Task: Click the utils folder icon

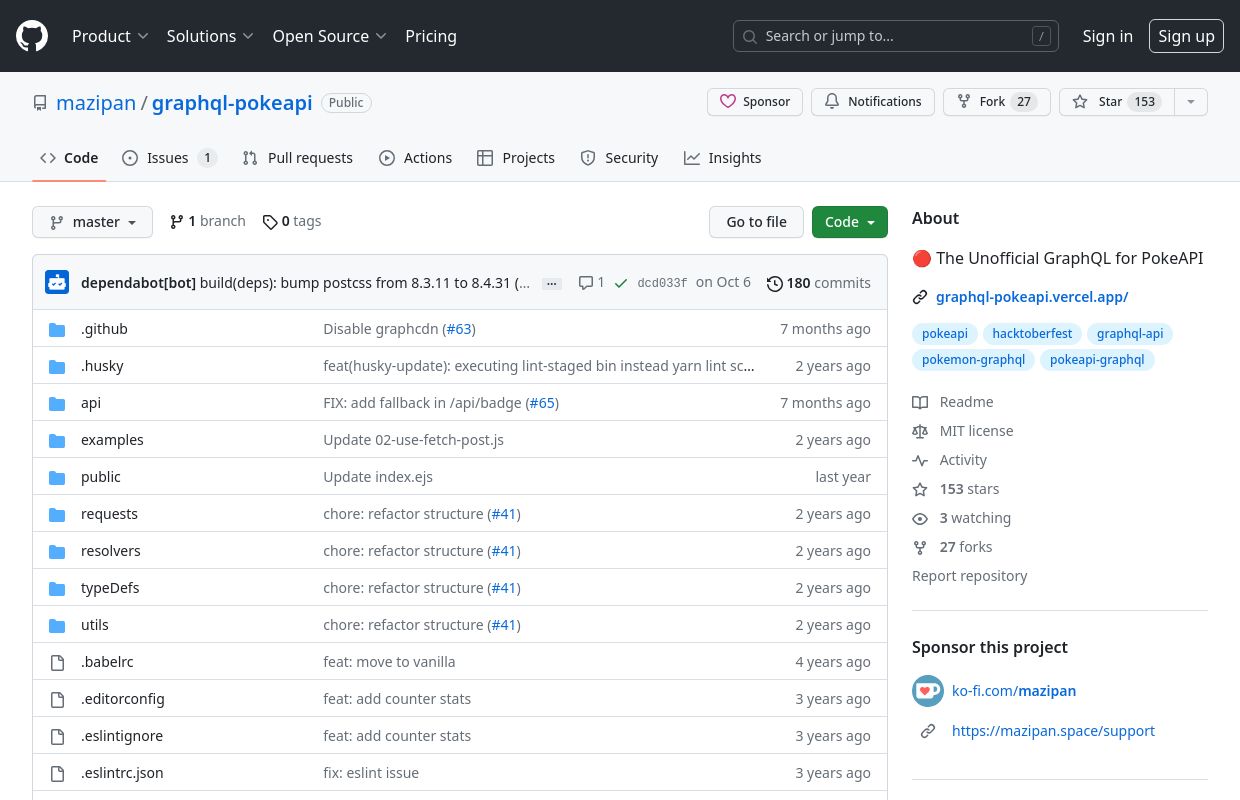Action: [x=57, y=625]
